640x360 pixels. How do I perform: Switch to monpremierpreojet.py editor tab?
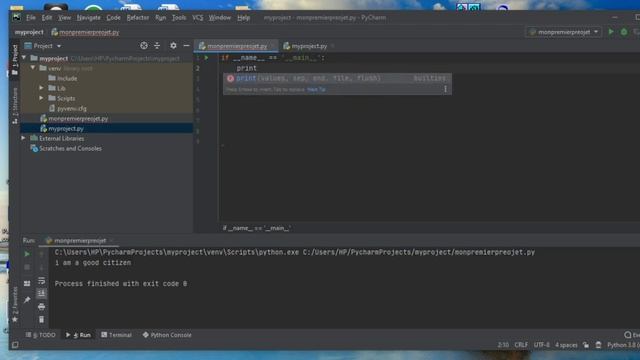237,46
